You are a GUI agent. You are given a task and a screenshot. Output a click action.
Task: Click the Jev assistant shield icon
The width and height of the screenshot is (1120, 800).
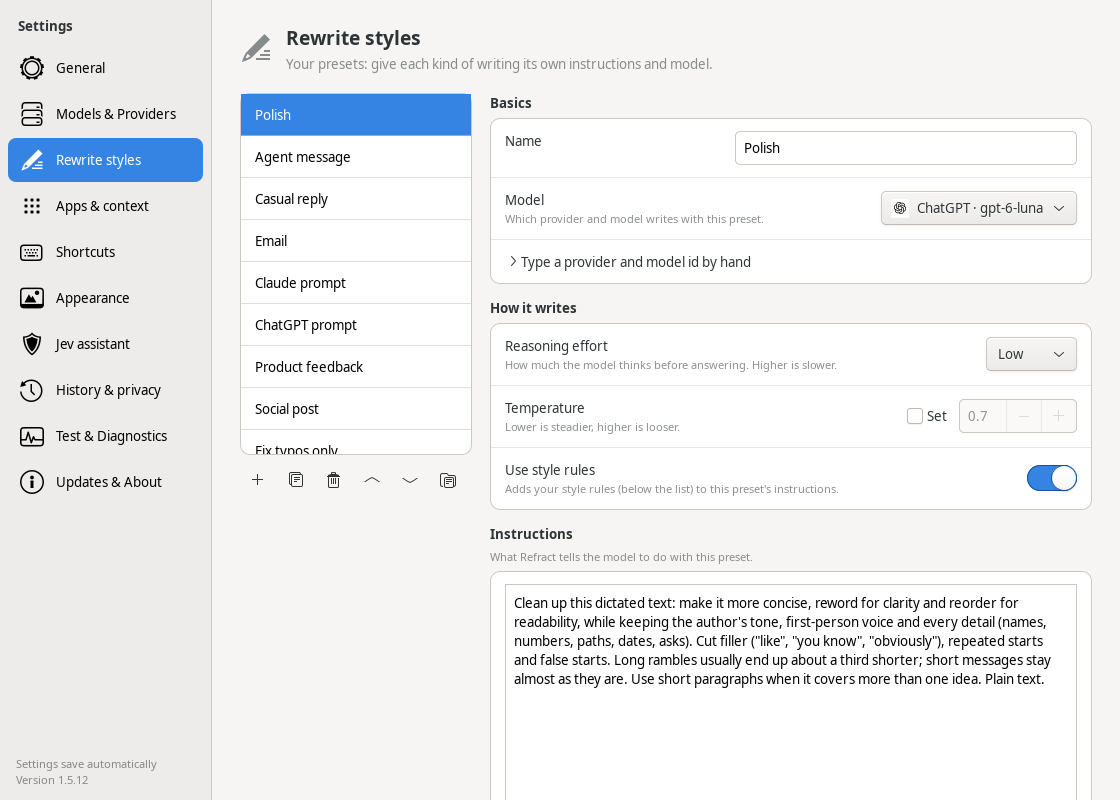pos(31,344)
